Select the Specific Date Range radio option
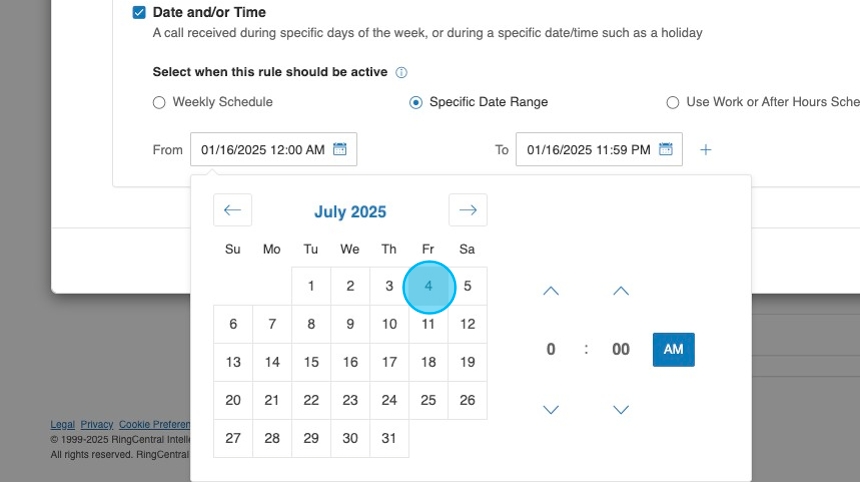Viewport: 860px width, 482px height. coord(416,102)
